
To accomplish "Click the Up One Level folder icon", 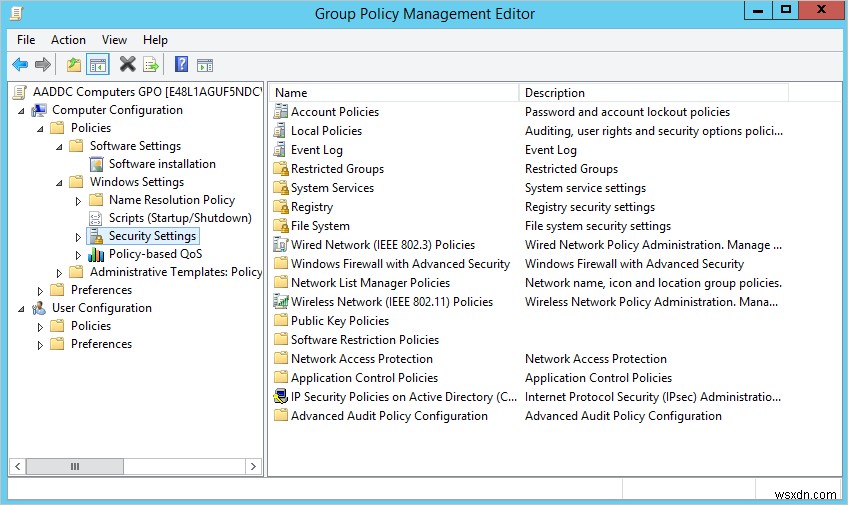I will pos(73,65).
